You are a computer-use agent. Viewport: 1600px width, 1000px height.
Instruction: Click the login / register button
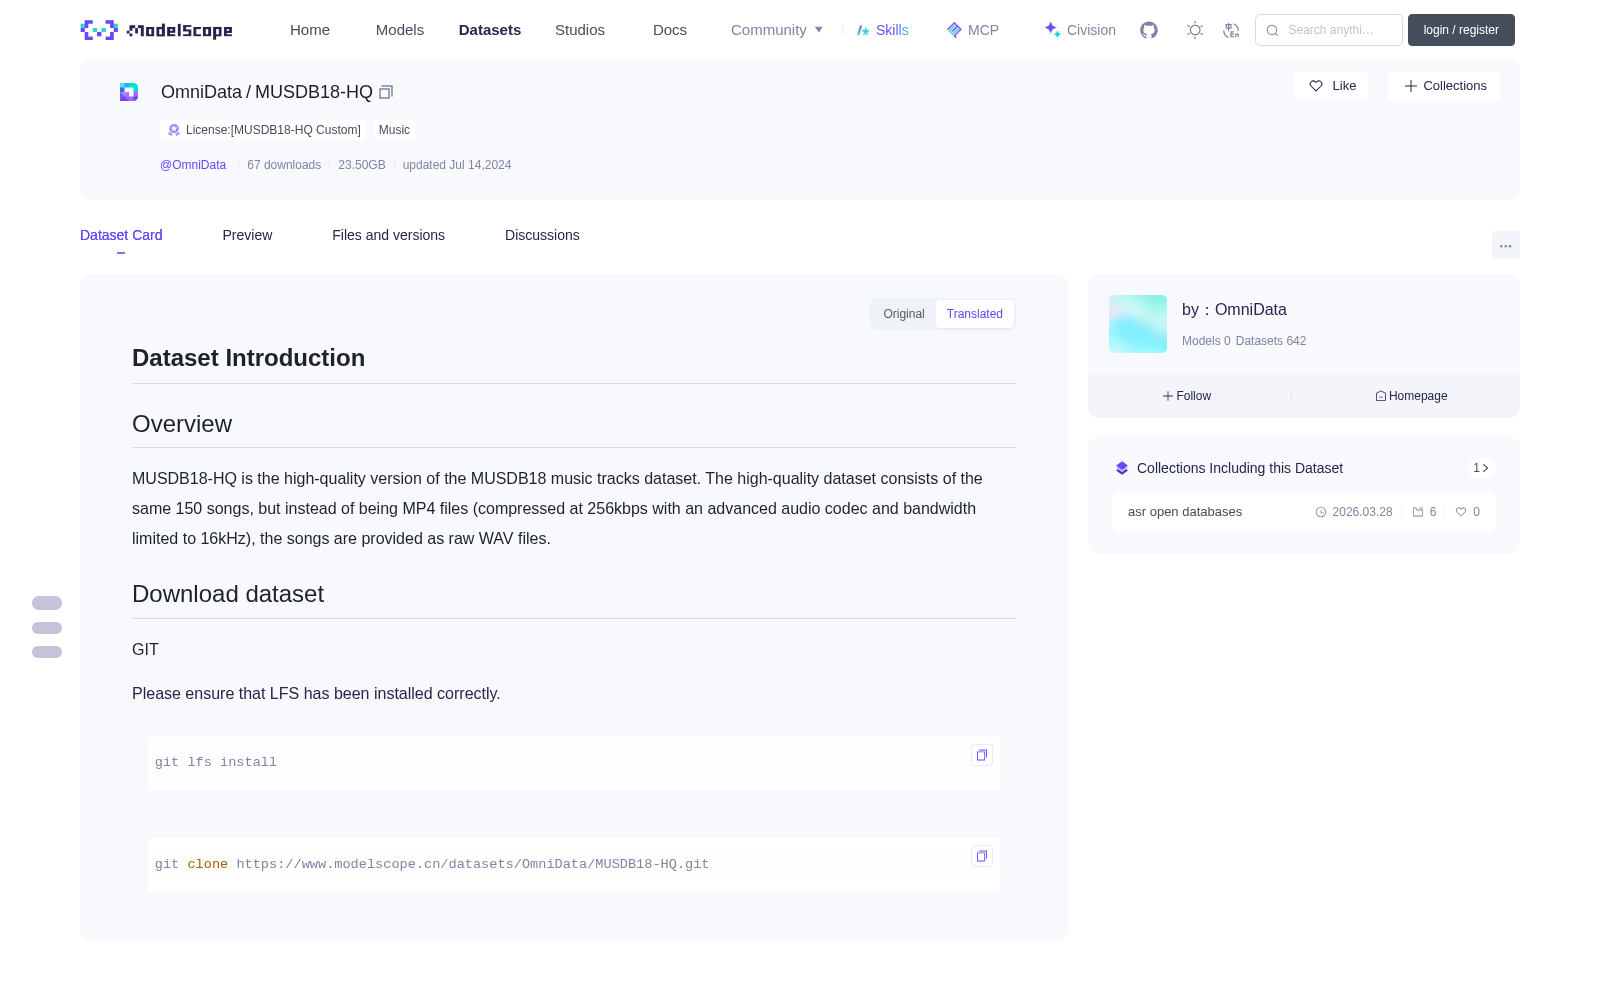click(1461, 30)
